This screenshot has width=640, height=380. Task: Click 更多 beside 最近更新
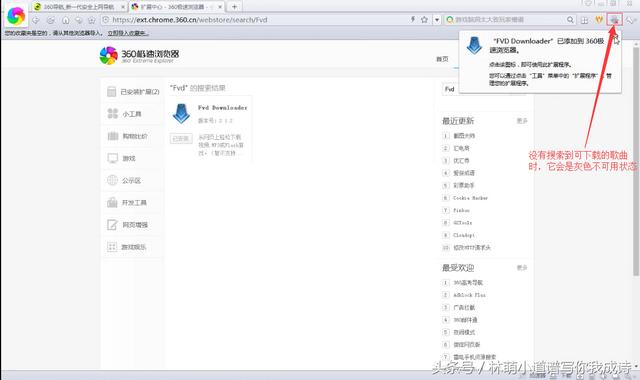point(522,121)
